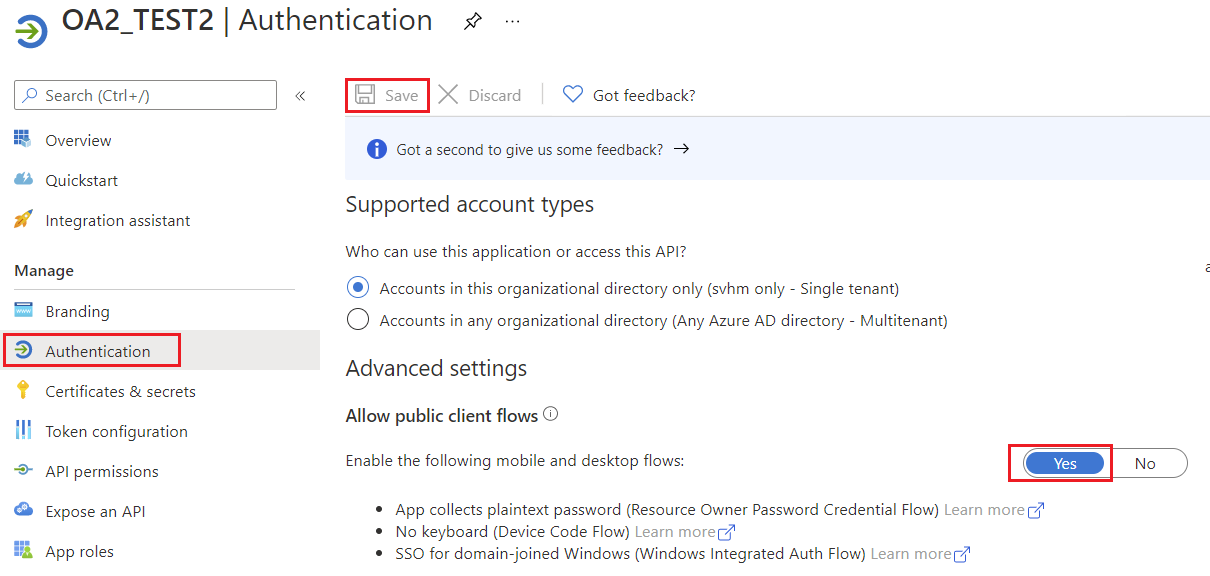Click the Got feedback heart icon
Image resolution: width=1210 pixels, height=576 pixels.
572,95
